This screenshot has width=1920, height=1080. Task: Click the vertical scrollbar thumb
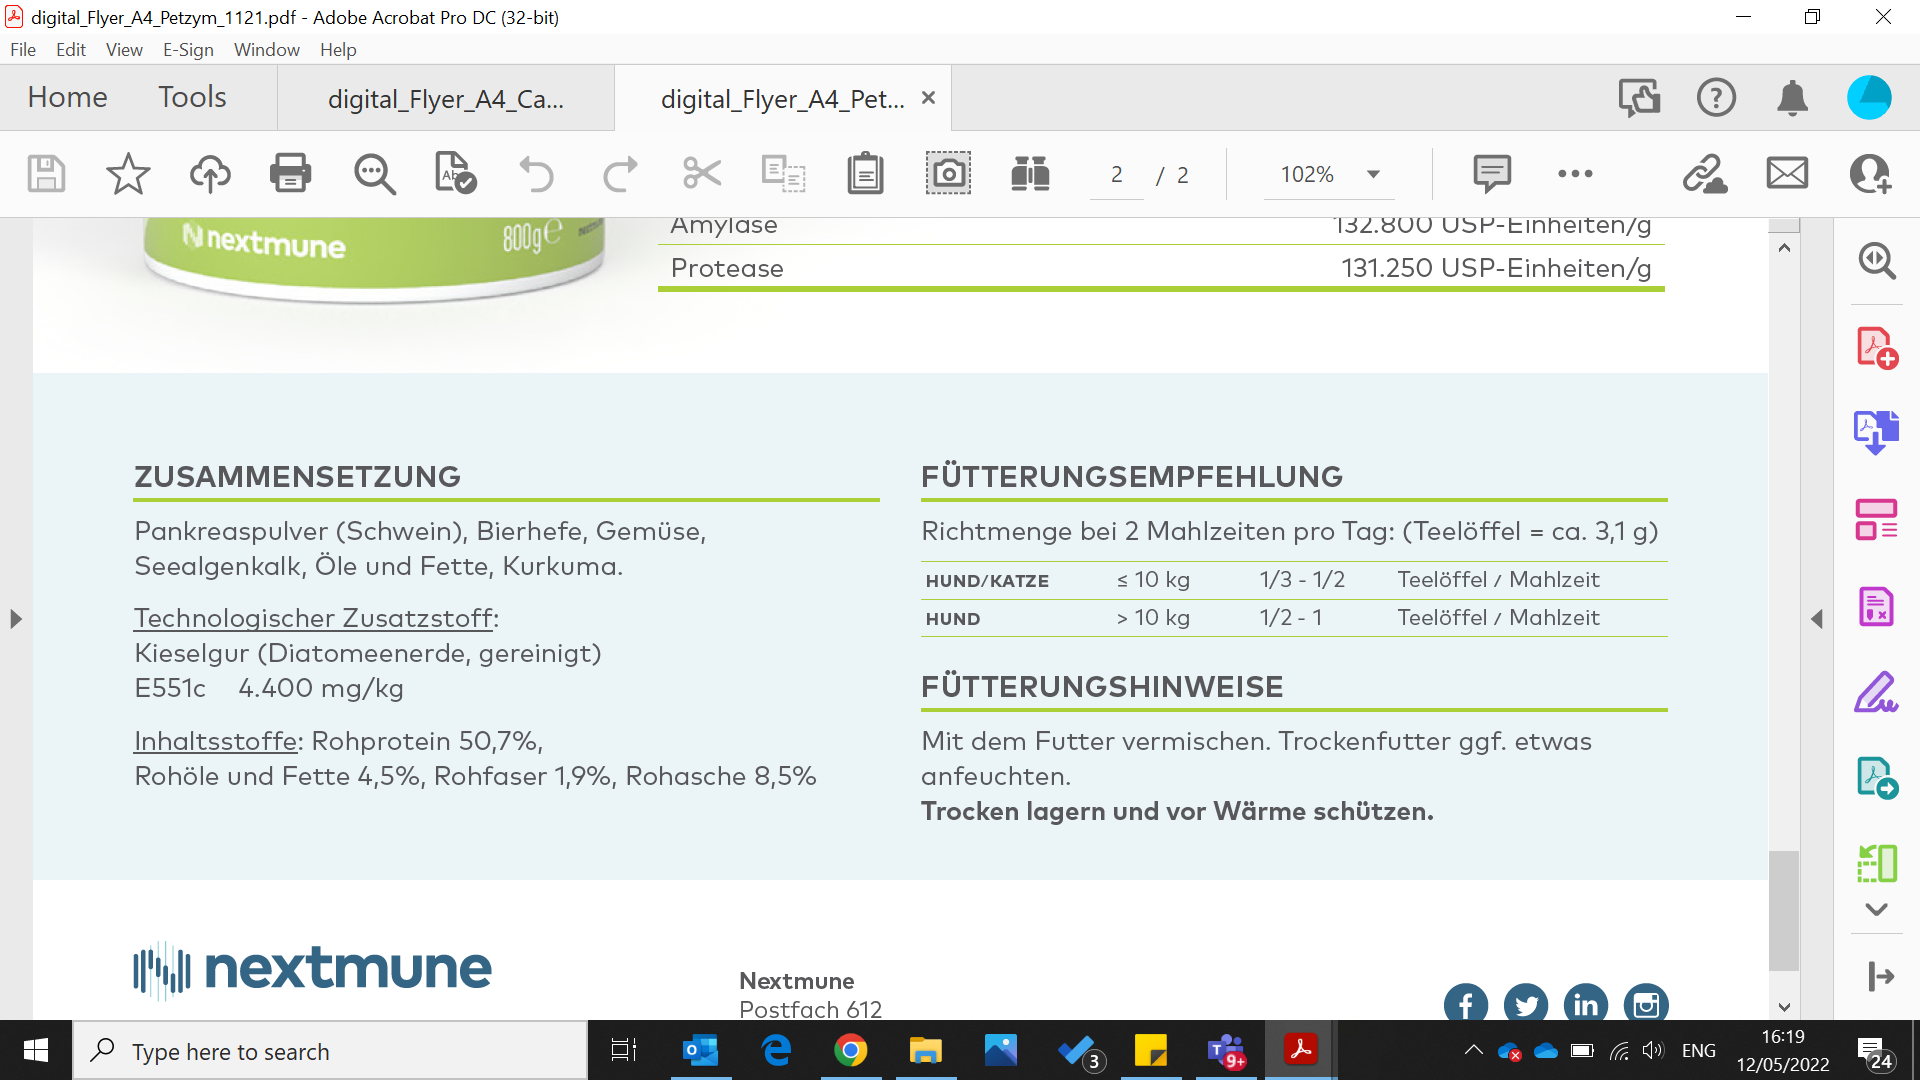[1783, 910]
